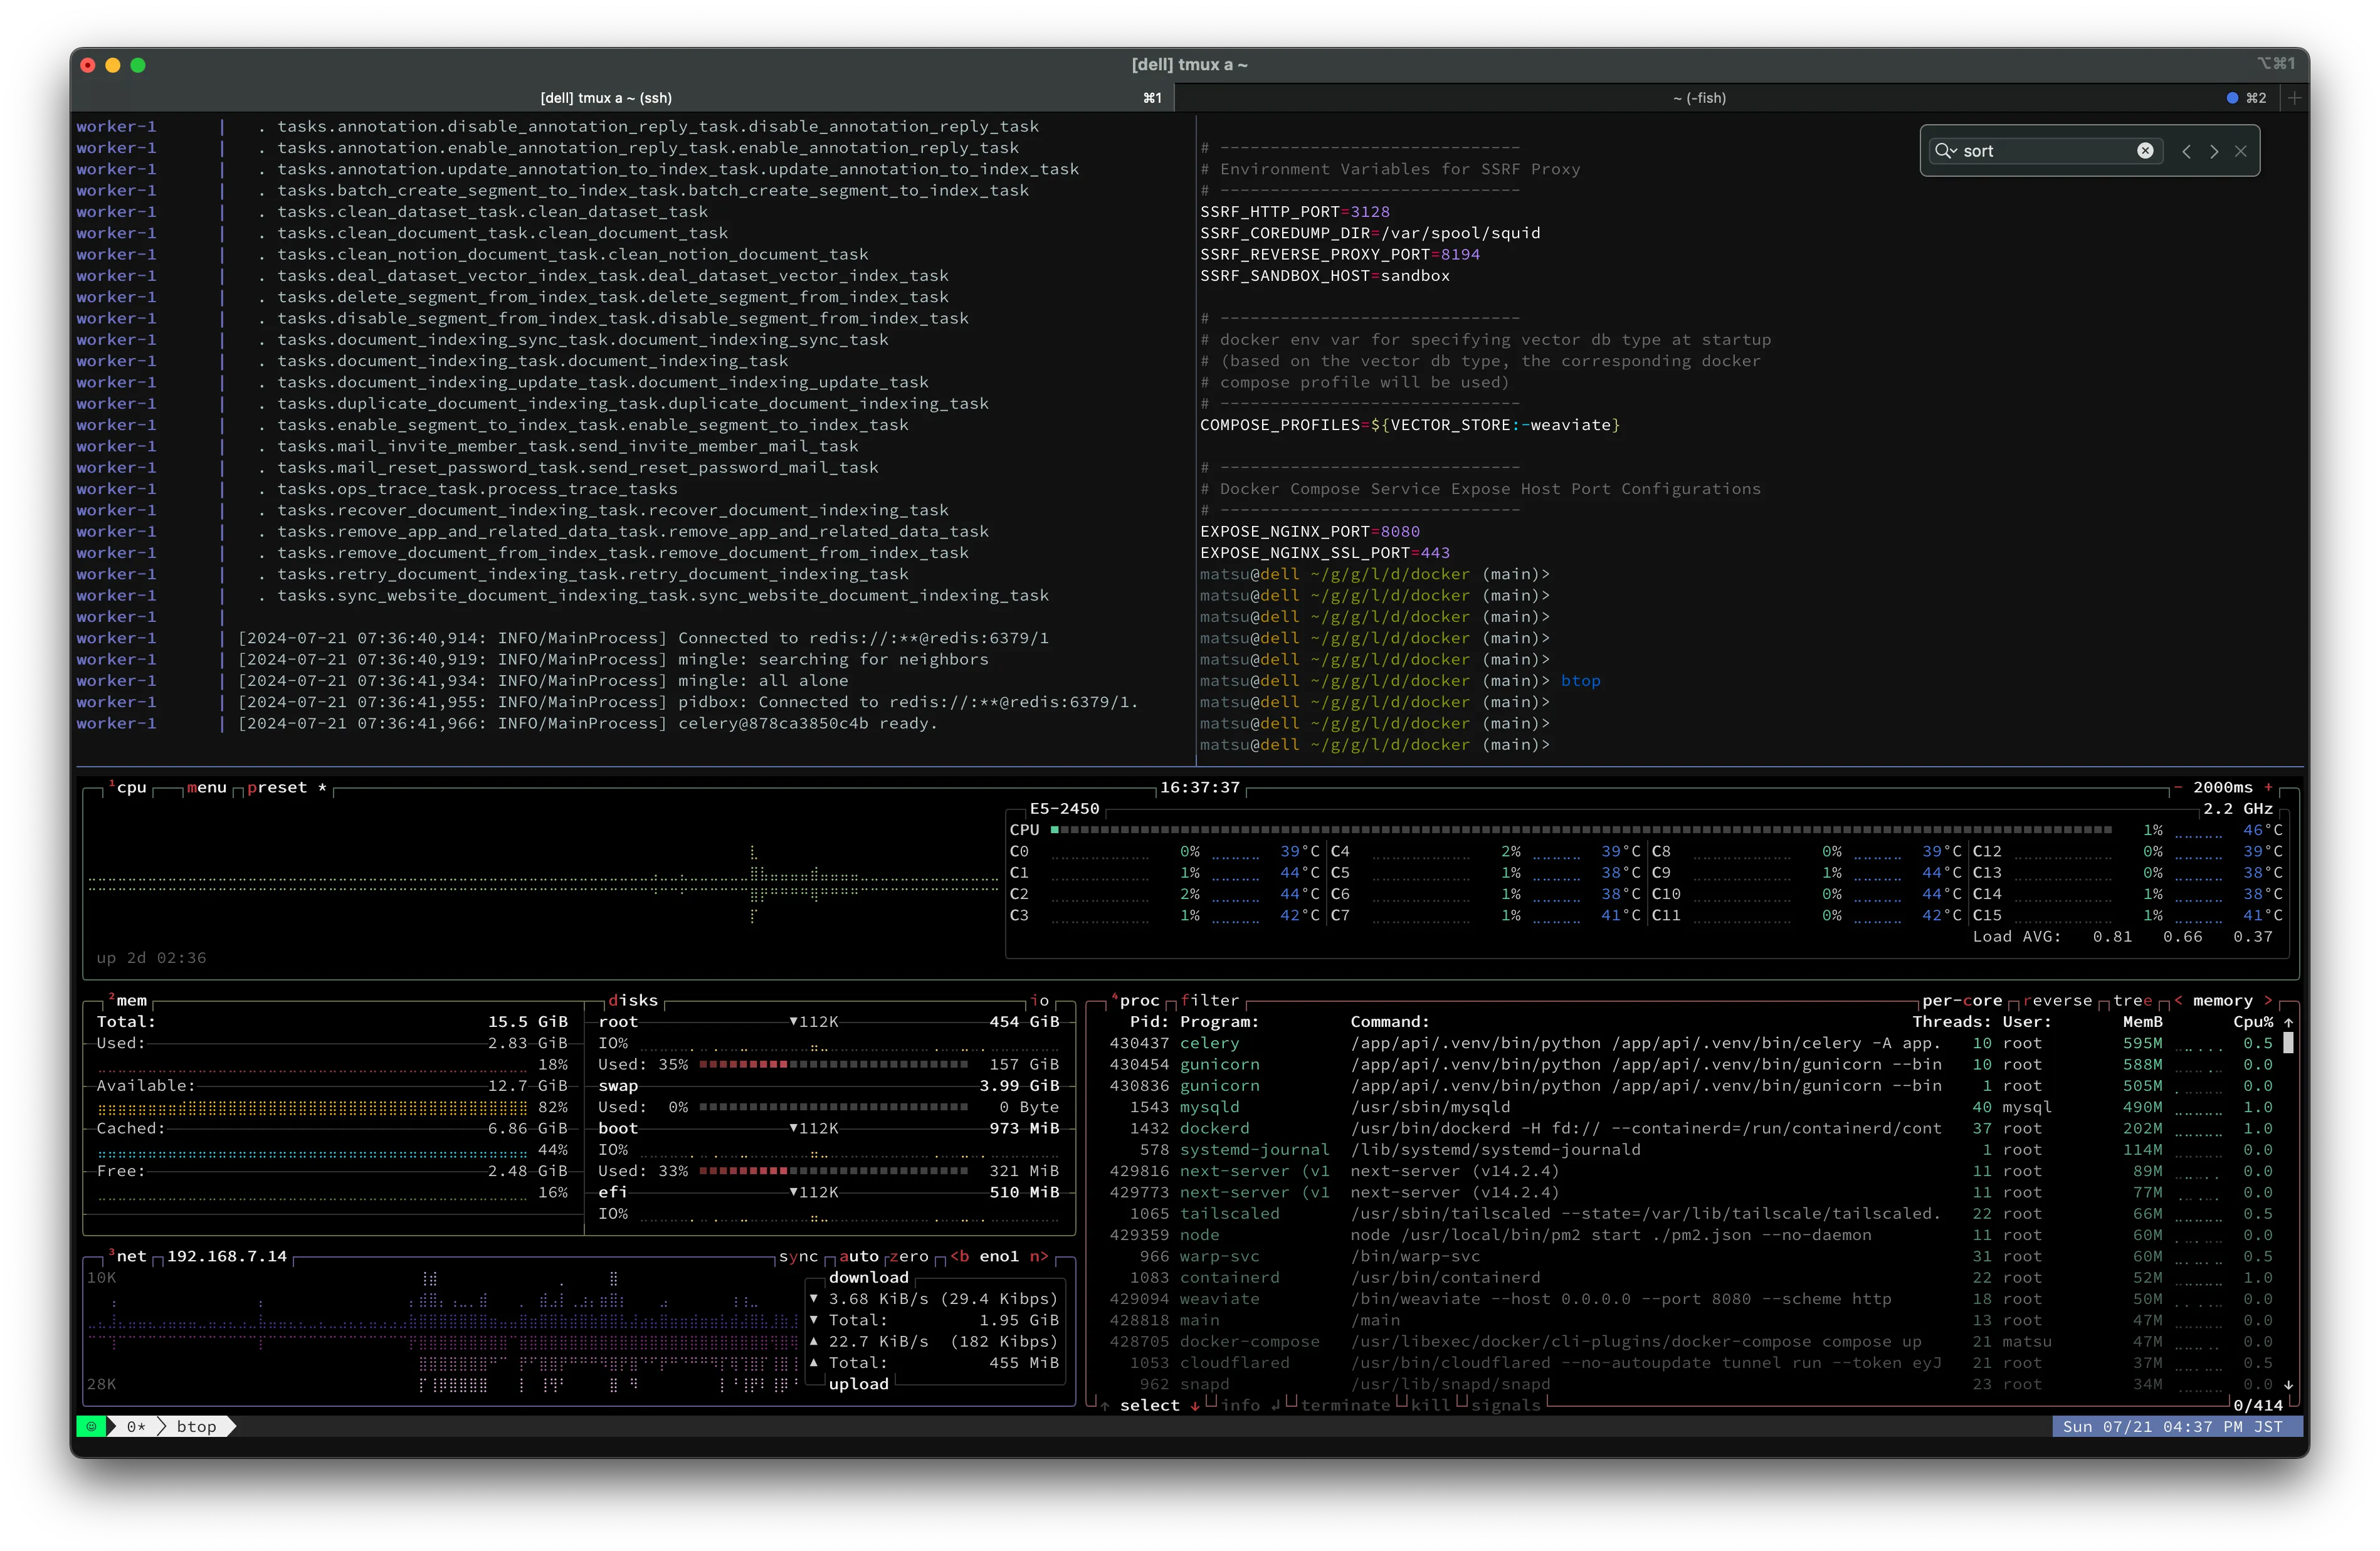Select previous sorting column before memory

pos(2178,1001)
